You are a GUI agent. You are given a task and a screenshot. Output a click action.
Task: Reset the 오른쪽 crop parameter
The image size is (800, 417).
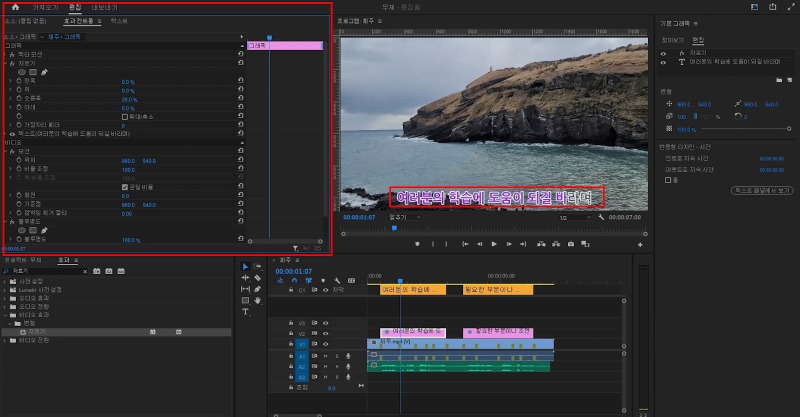240,99
